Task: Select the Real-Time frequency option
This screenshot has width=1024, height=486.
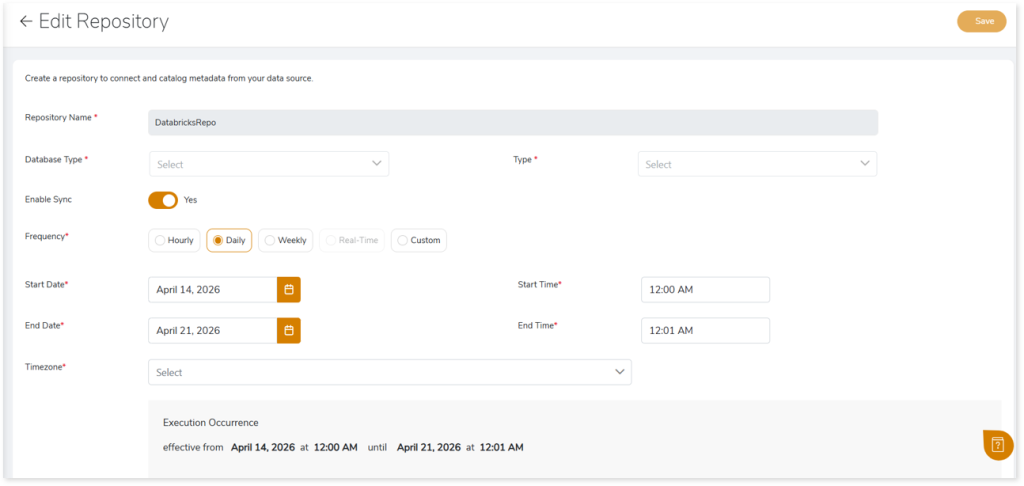Action: (x=351, y=240)
